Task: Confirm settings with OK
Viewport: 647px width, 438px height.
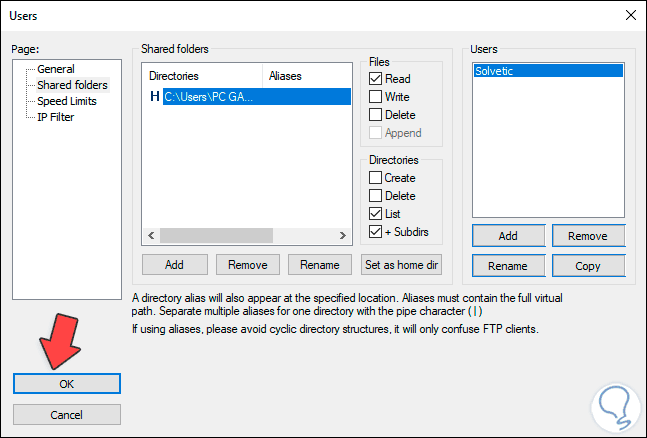Action: point(67,384)
